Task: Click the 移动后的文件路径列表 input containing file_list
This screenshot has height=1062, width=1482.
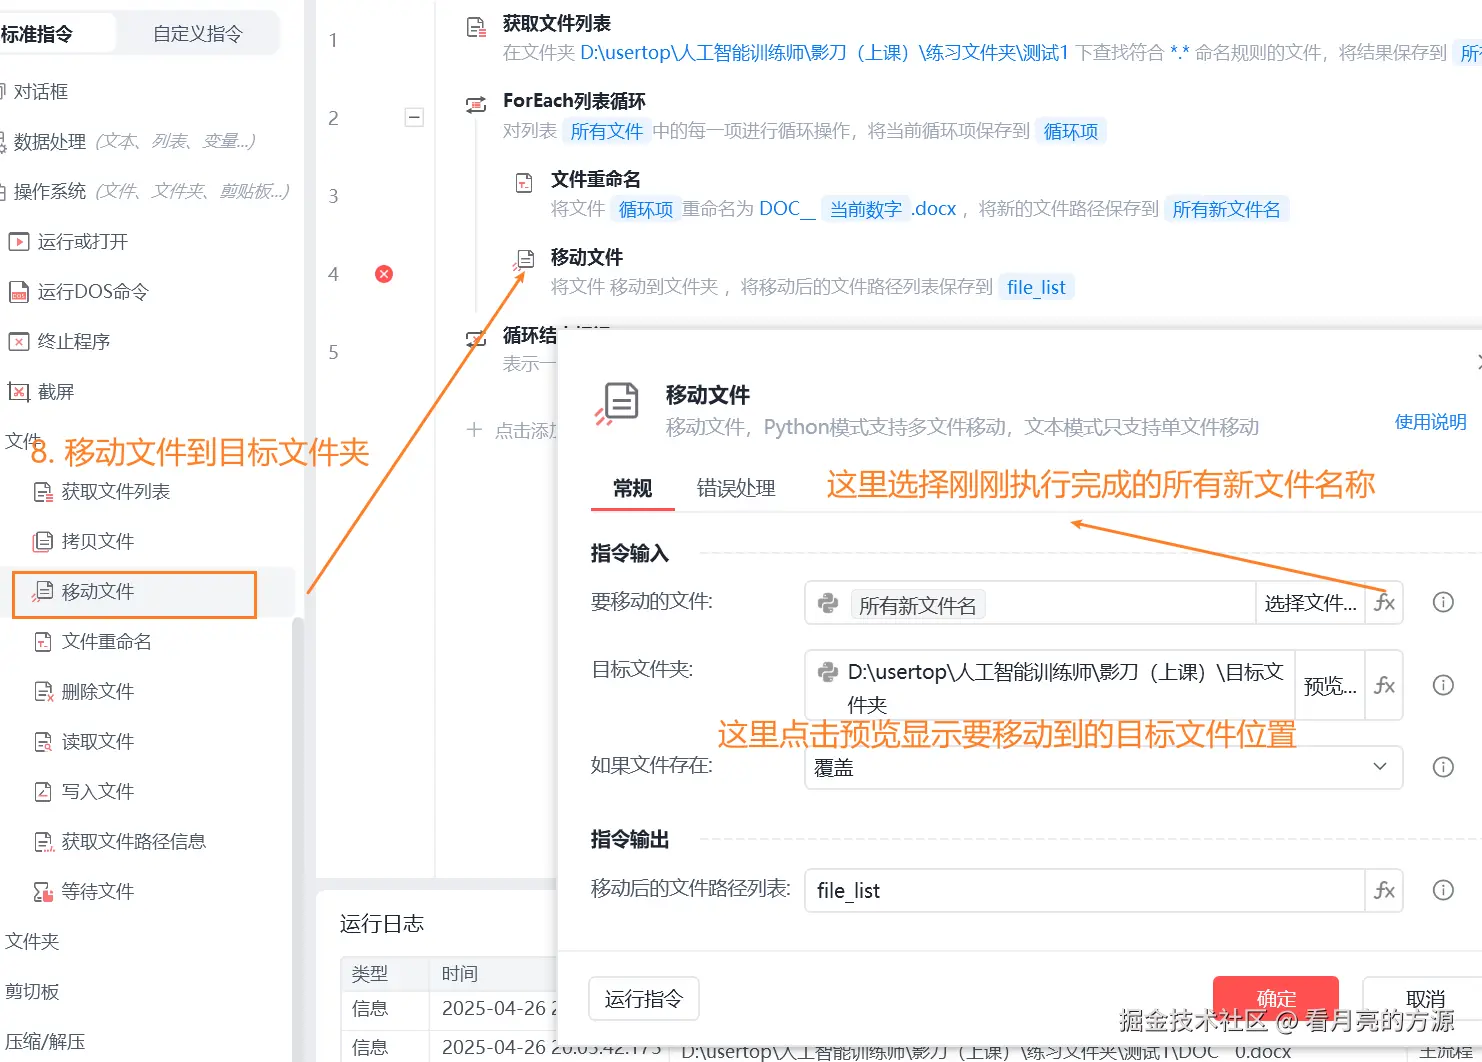Action: click(1085, 890)
